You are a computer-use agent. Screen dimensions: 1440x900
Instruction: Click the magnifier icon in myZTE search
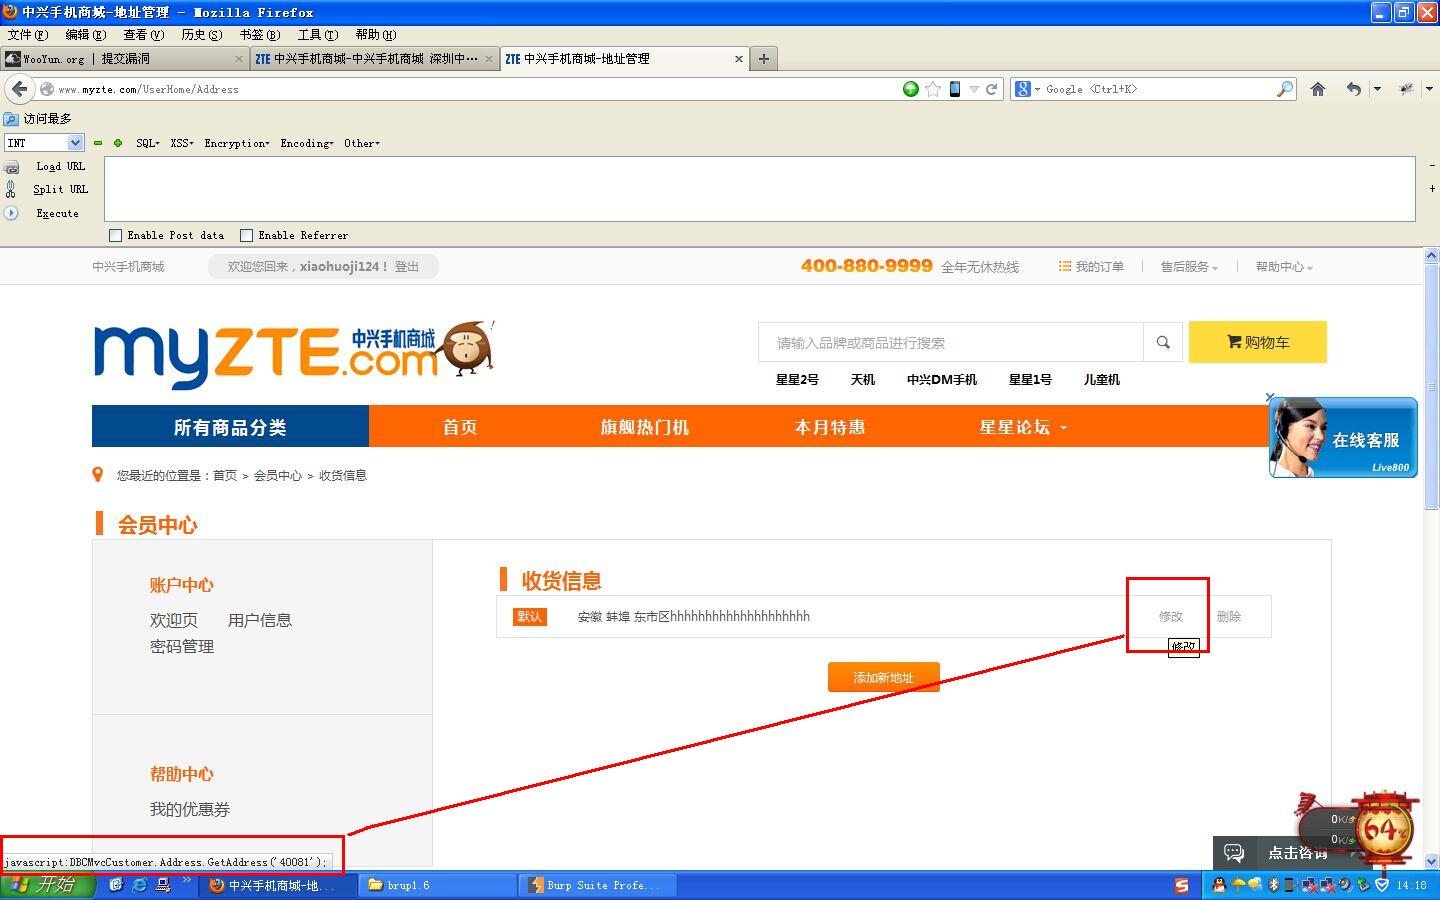pos(1163,342)
